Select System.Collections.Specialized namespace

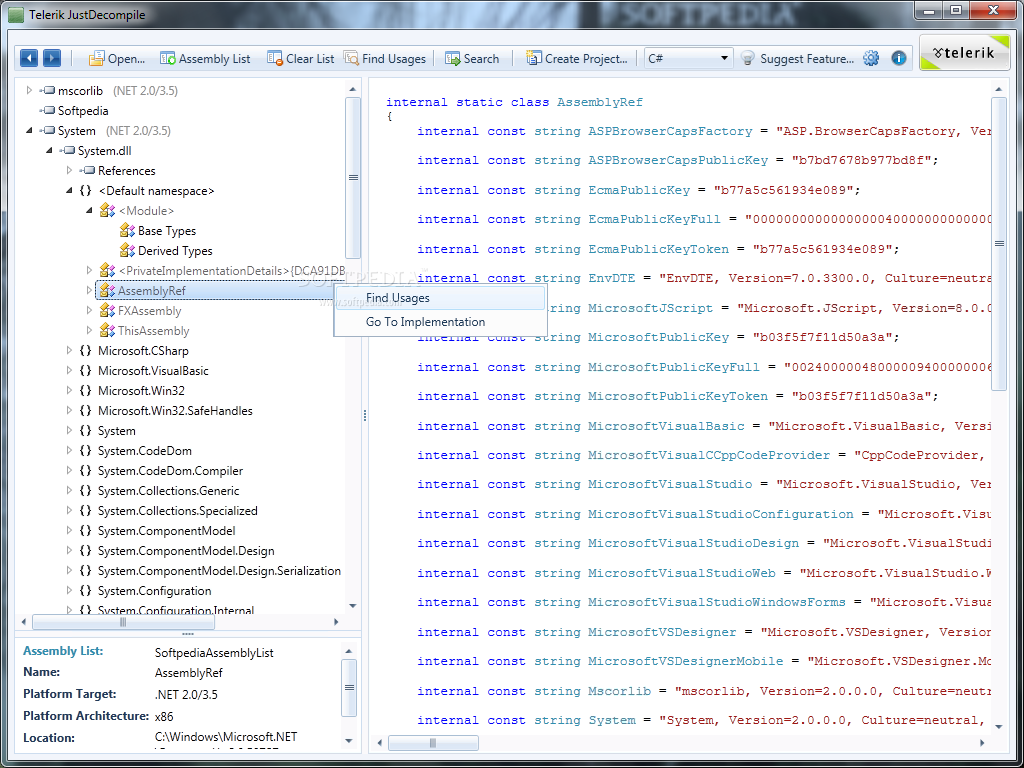coord(178,511)
